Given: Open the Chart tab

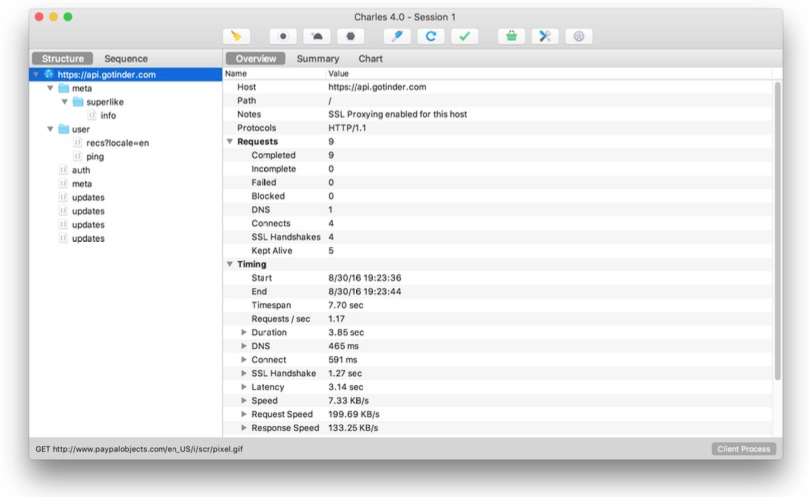Looking at the screenshot, I should (x=370, y=59).
